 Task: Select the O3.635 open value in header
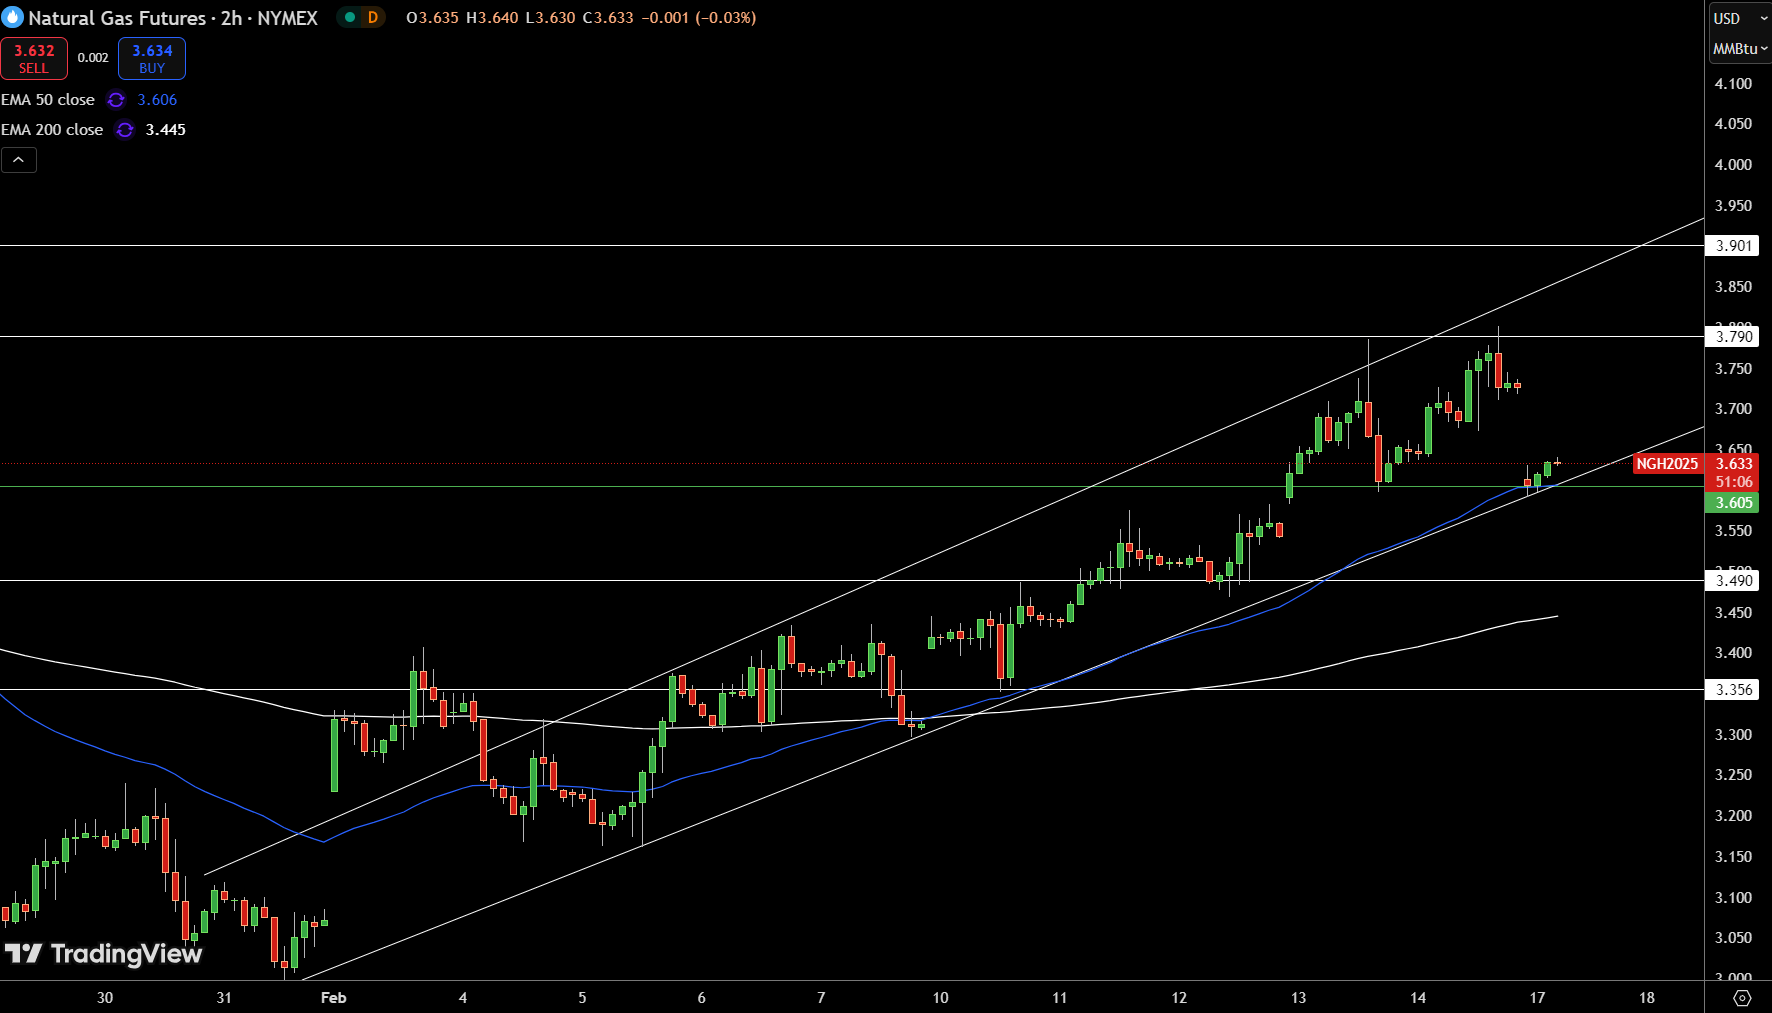click(x=432, y=18)
